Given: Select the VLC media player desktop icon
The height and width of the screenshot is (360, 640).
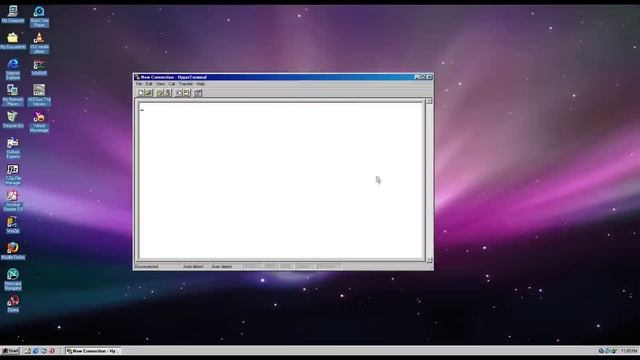Looking at the screenshot, I should tap(39, 43).
